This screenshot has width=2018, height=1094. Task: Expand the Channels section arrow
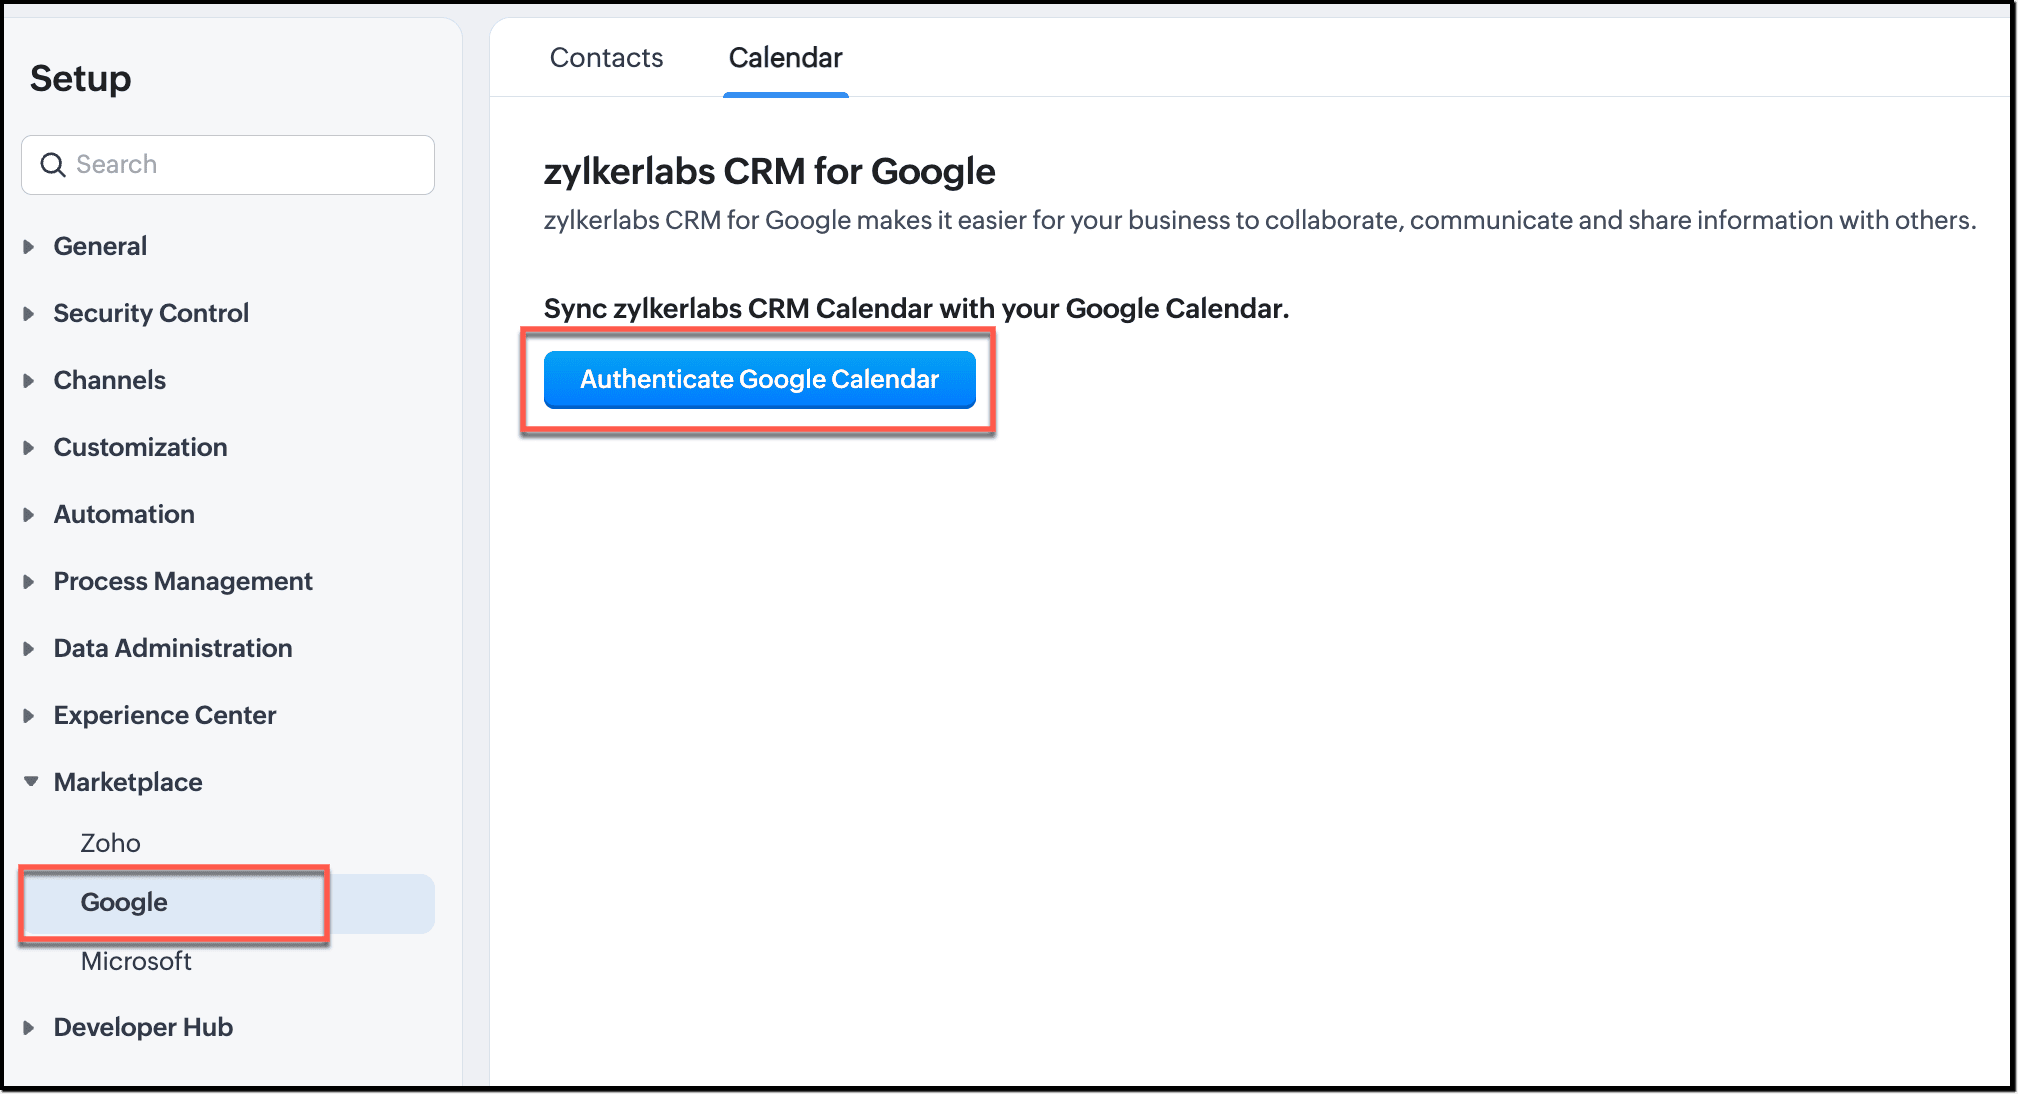tap(29, 381)
